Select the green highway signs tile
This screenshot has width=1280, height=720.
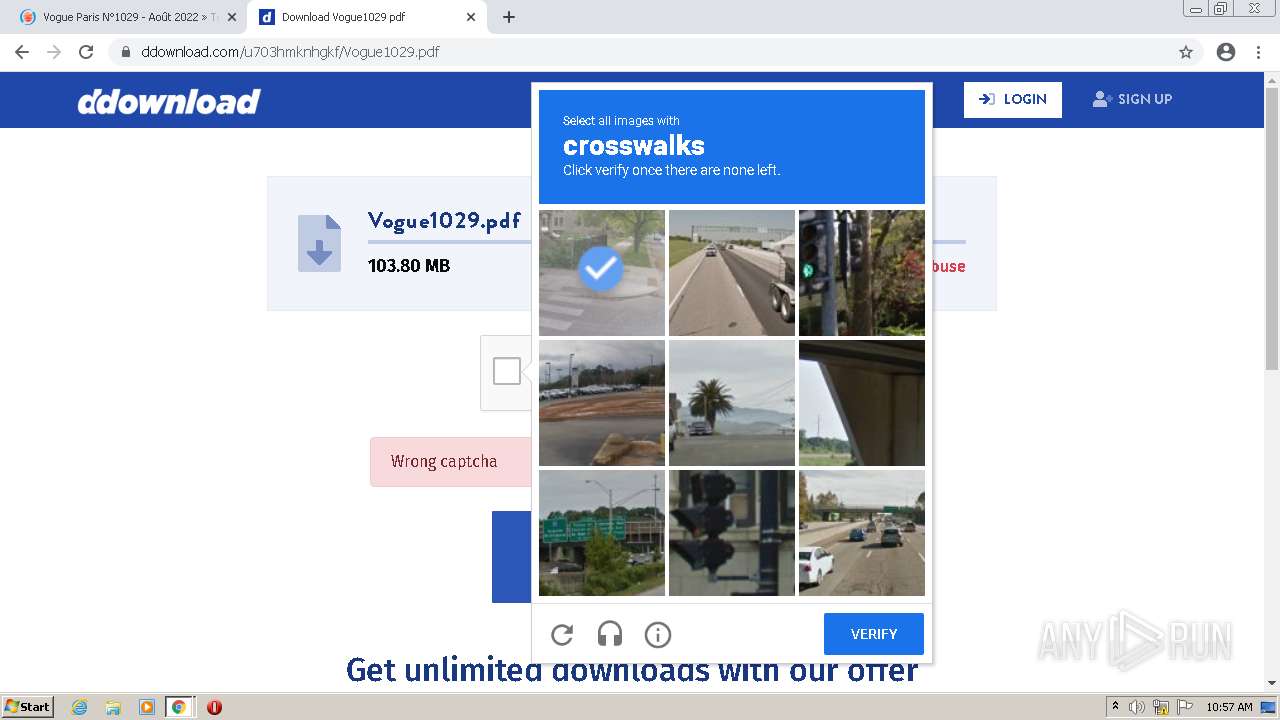click(602, 533)
